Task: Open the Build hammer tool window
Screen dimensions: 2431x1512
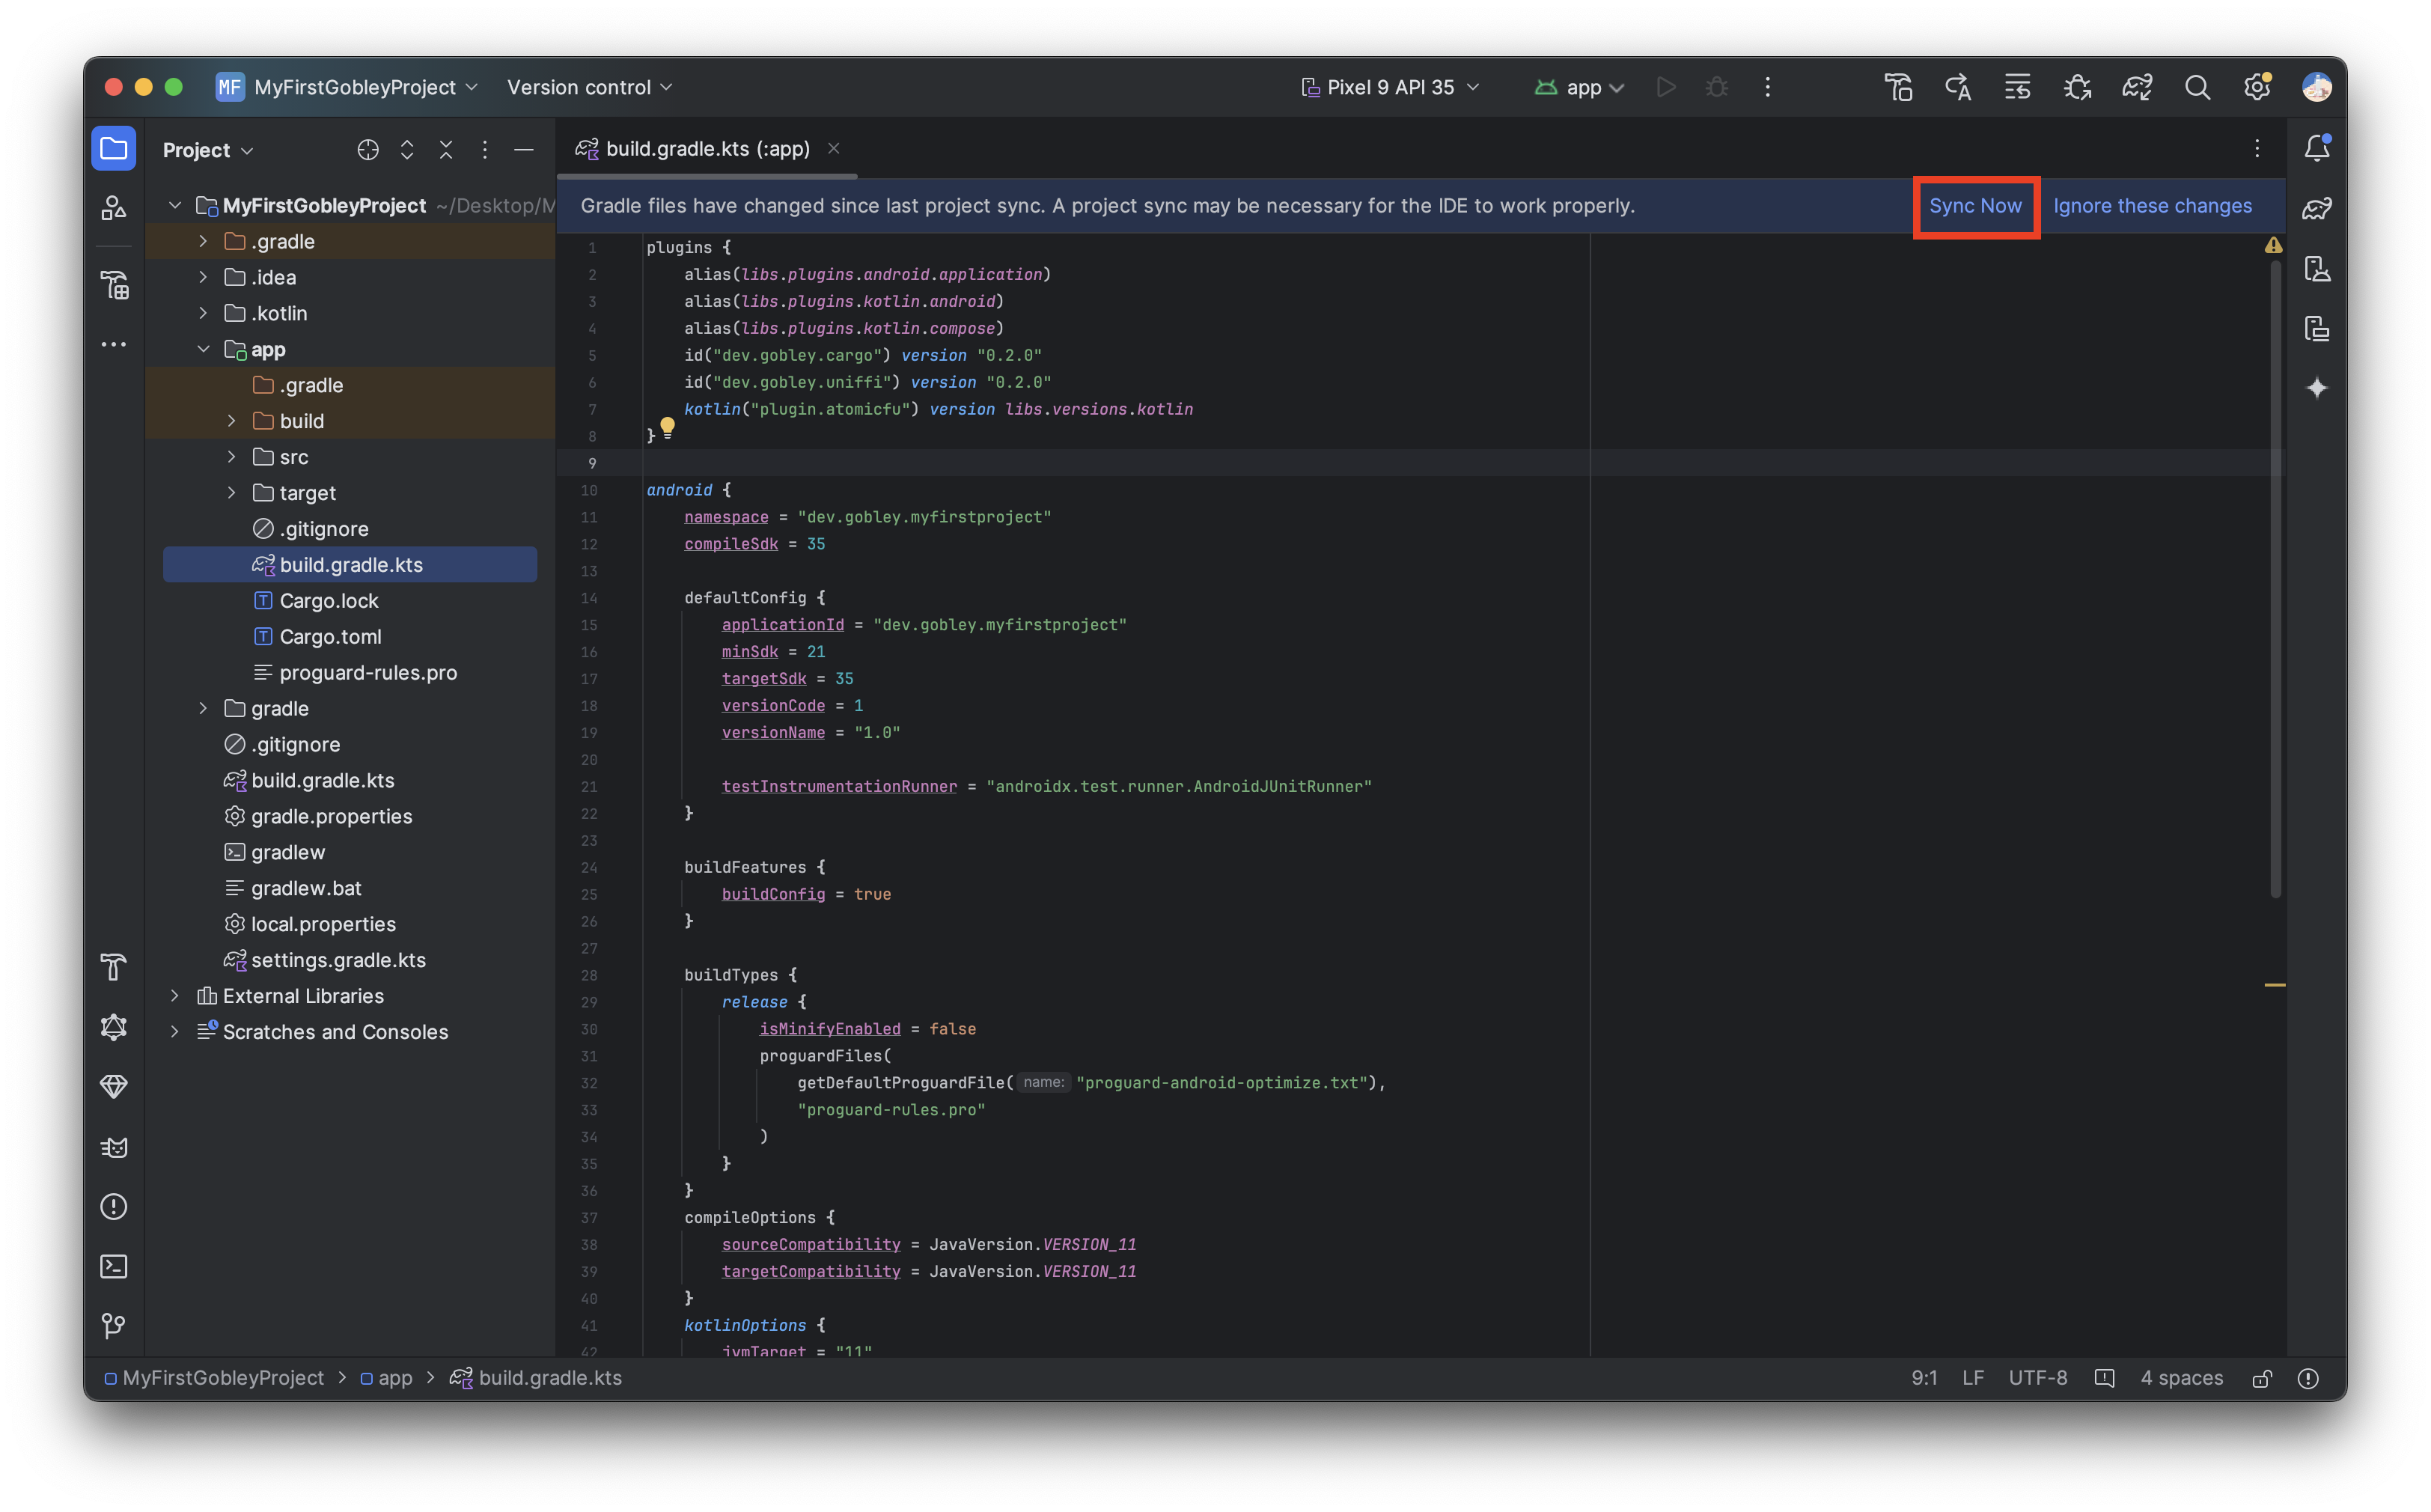Action: pyautogui.click(x=114, y=967)
